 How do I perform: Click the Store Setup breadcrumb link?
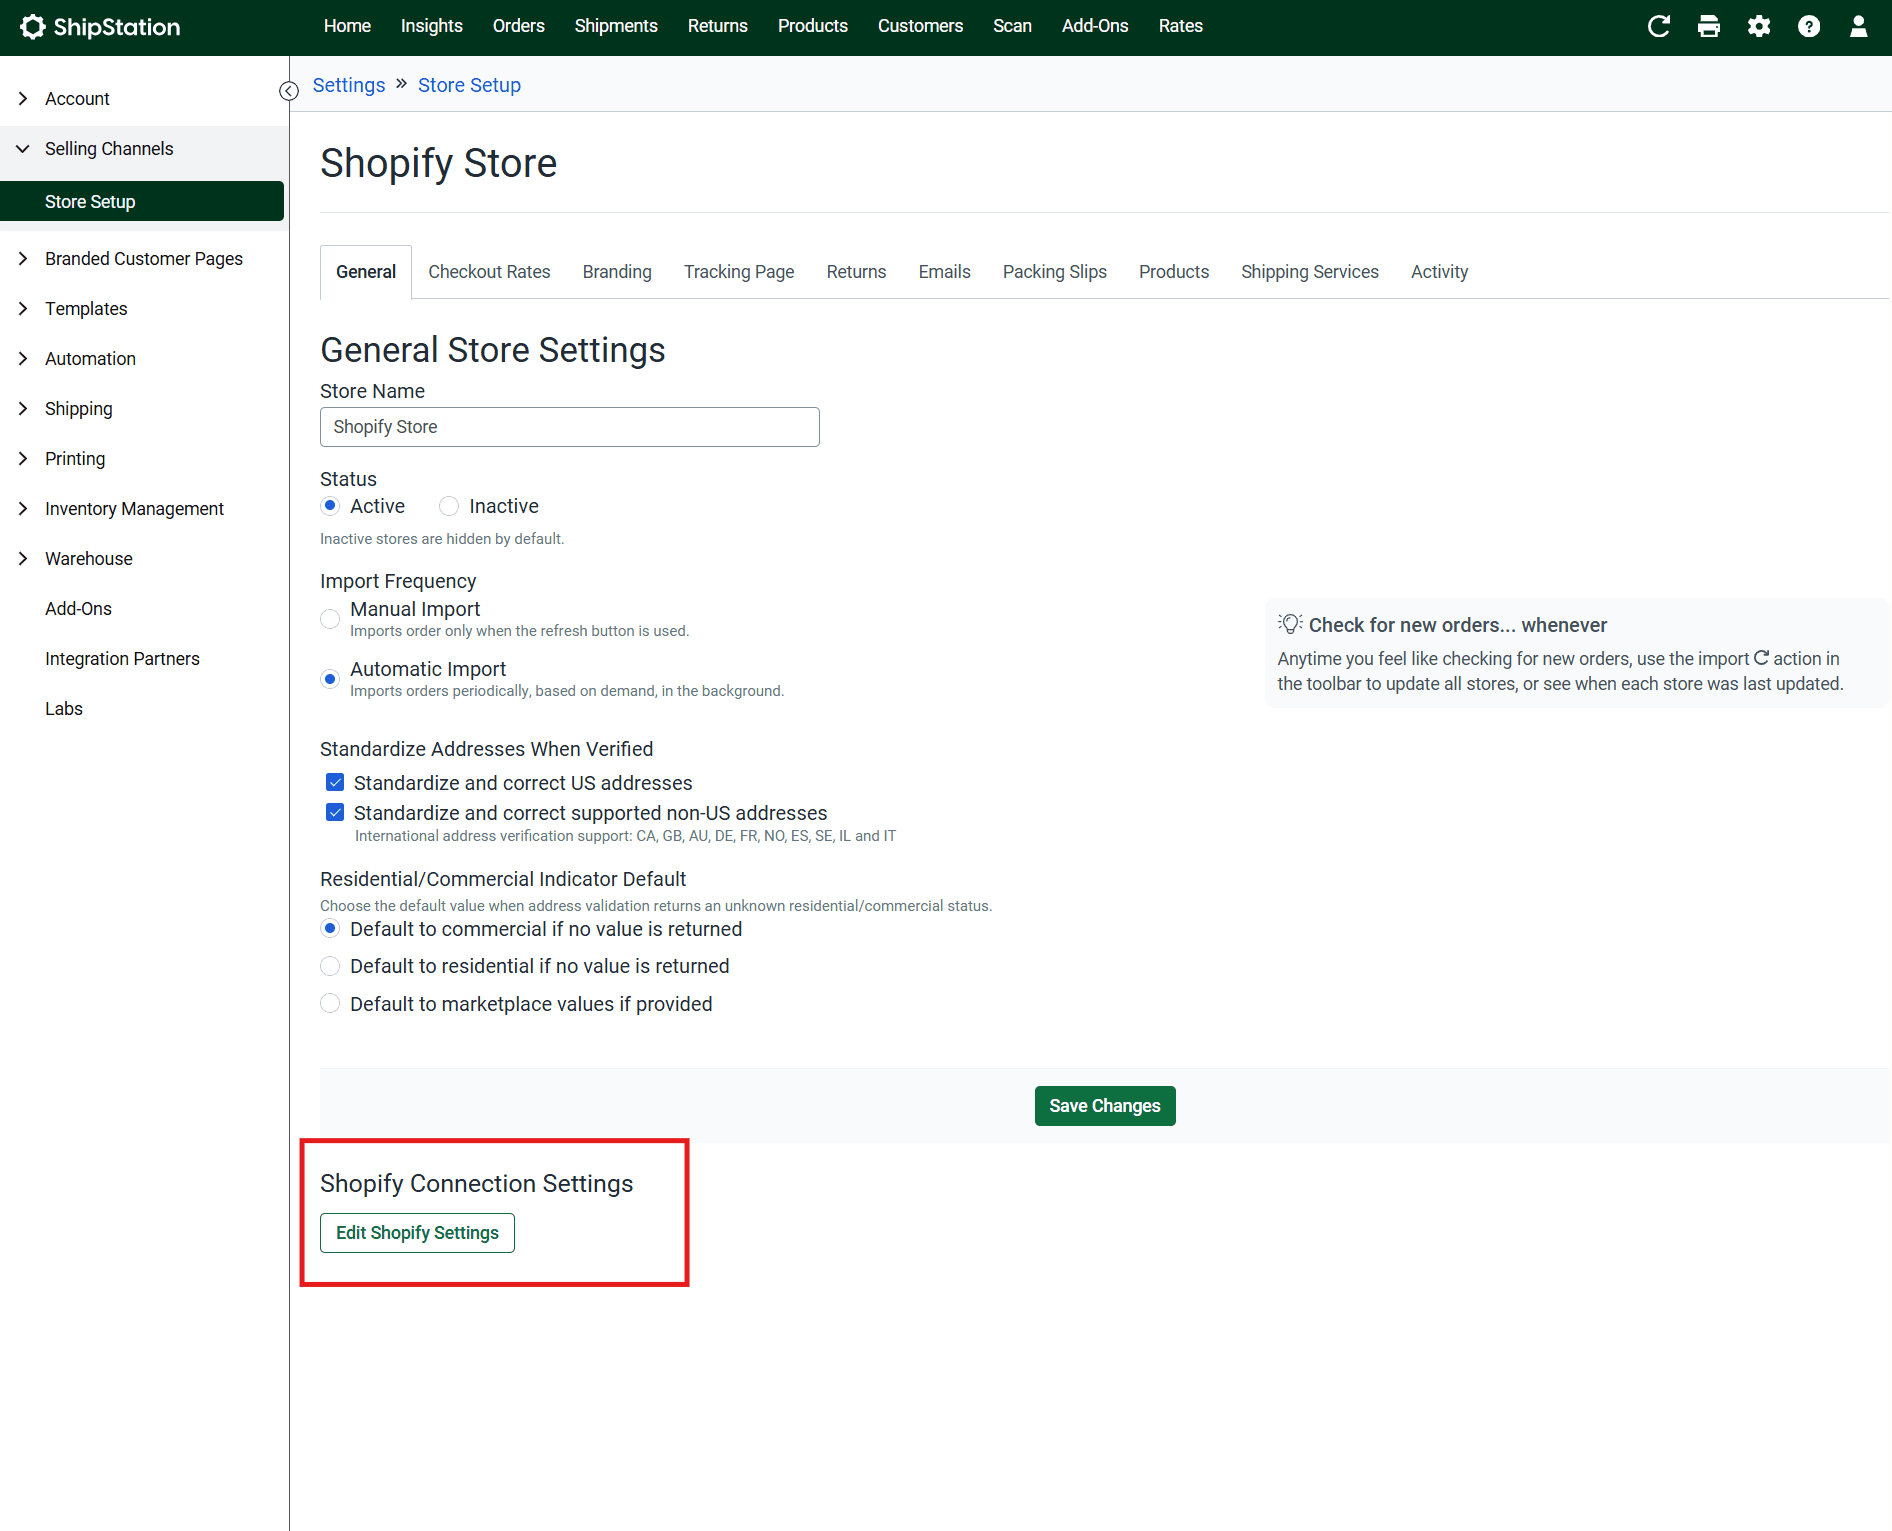tap(469, 85)
